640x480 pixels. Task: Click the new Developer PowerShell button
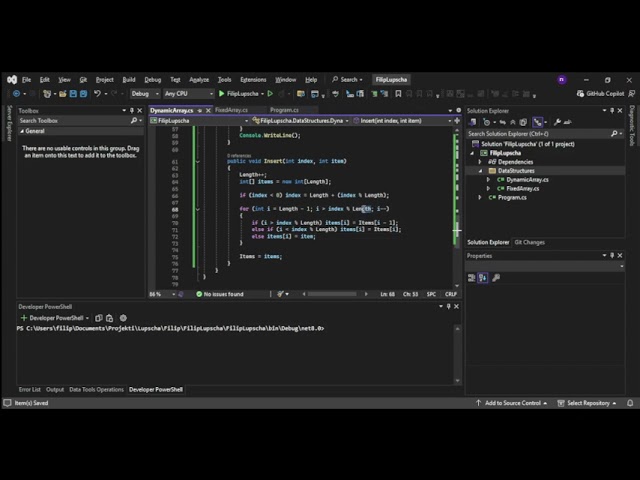pyautogui.click(x=53, y=318)
